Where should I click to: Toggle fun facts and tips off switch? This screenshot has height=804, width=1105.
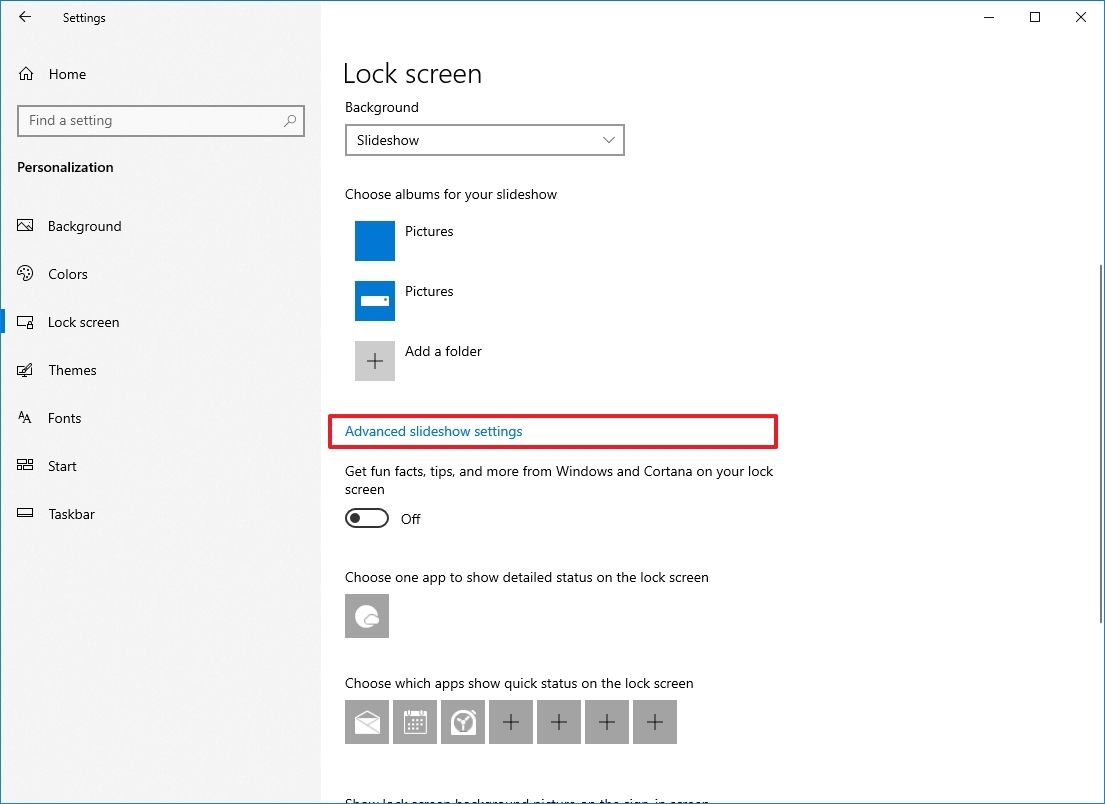tap(366, 518)
